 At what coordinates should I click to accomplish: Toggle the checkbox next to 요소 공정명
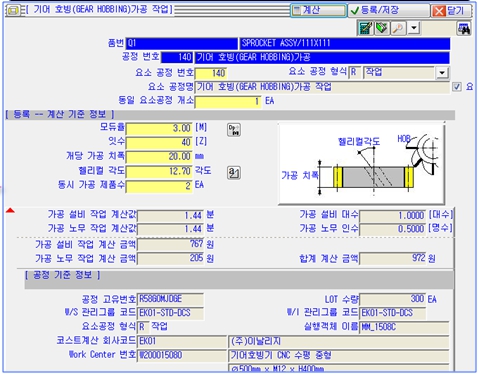tap(457, 87)
